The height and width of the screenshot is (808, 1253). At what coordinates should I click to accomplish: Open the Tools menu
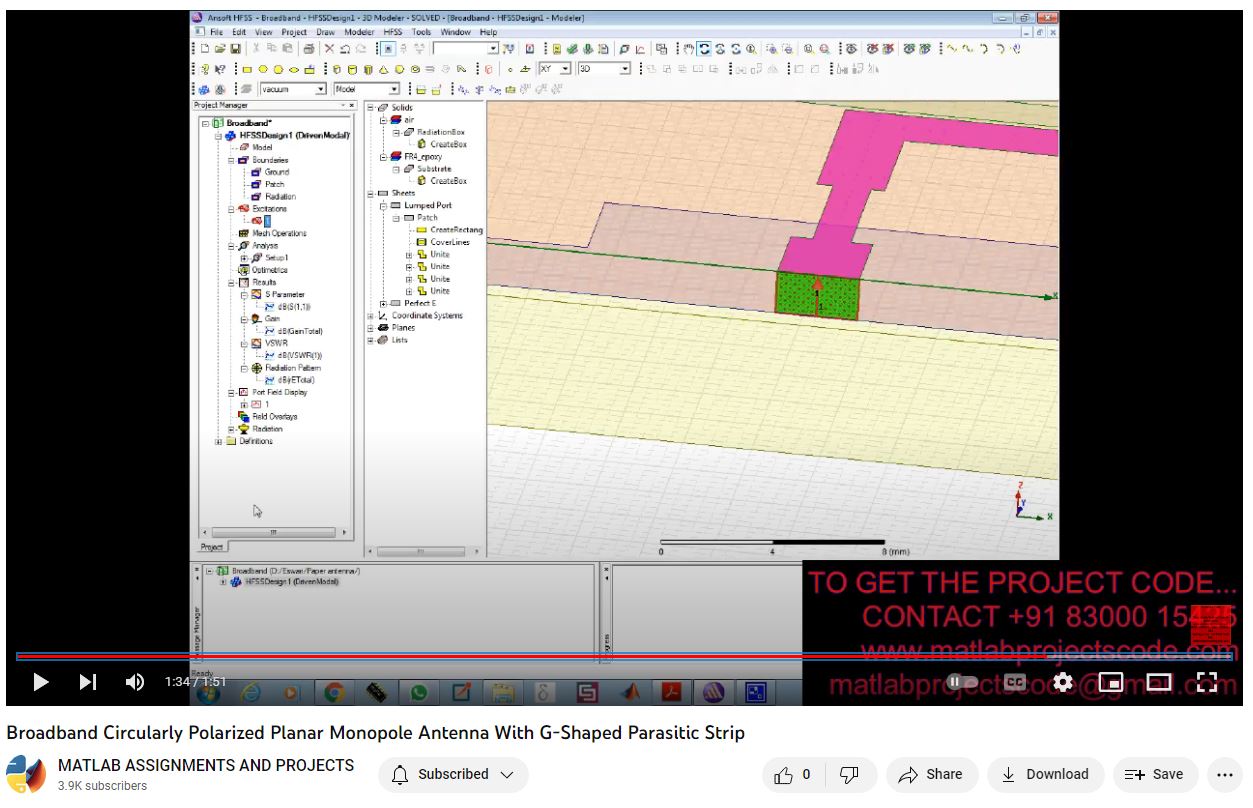coord(422,32)
